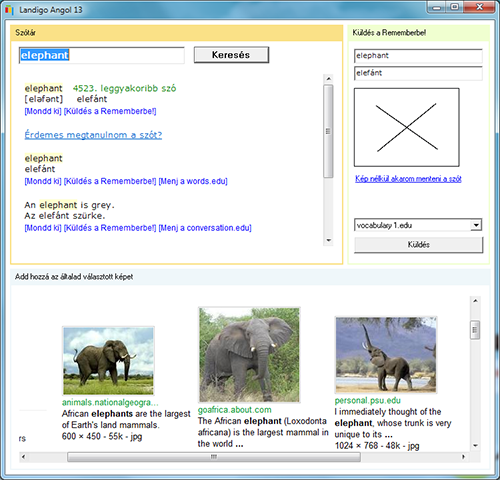The height and width of the screenshot is (480, 500).
Task: Click the 'elefánt' translation input field
Action: (x=418, y=73)
